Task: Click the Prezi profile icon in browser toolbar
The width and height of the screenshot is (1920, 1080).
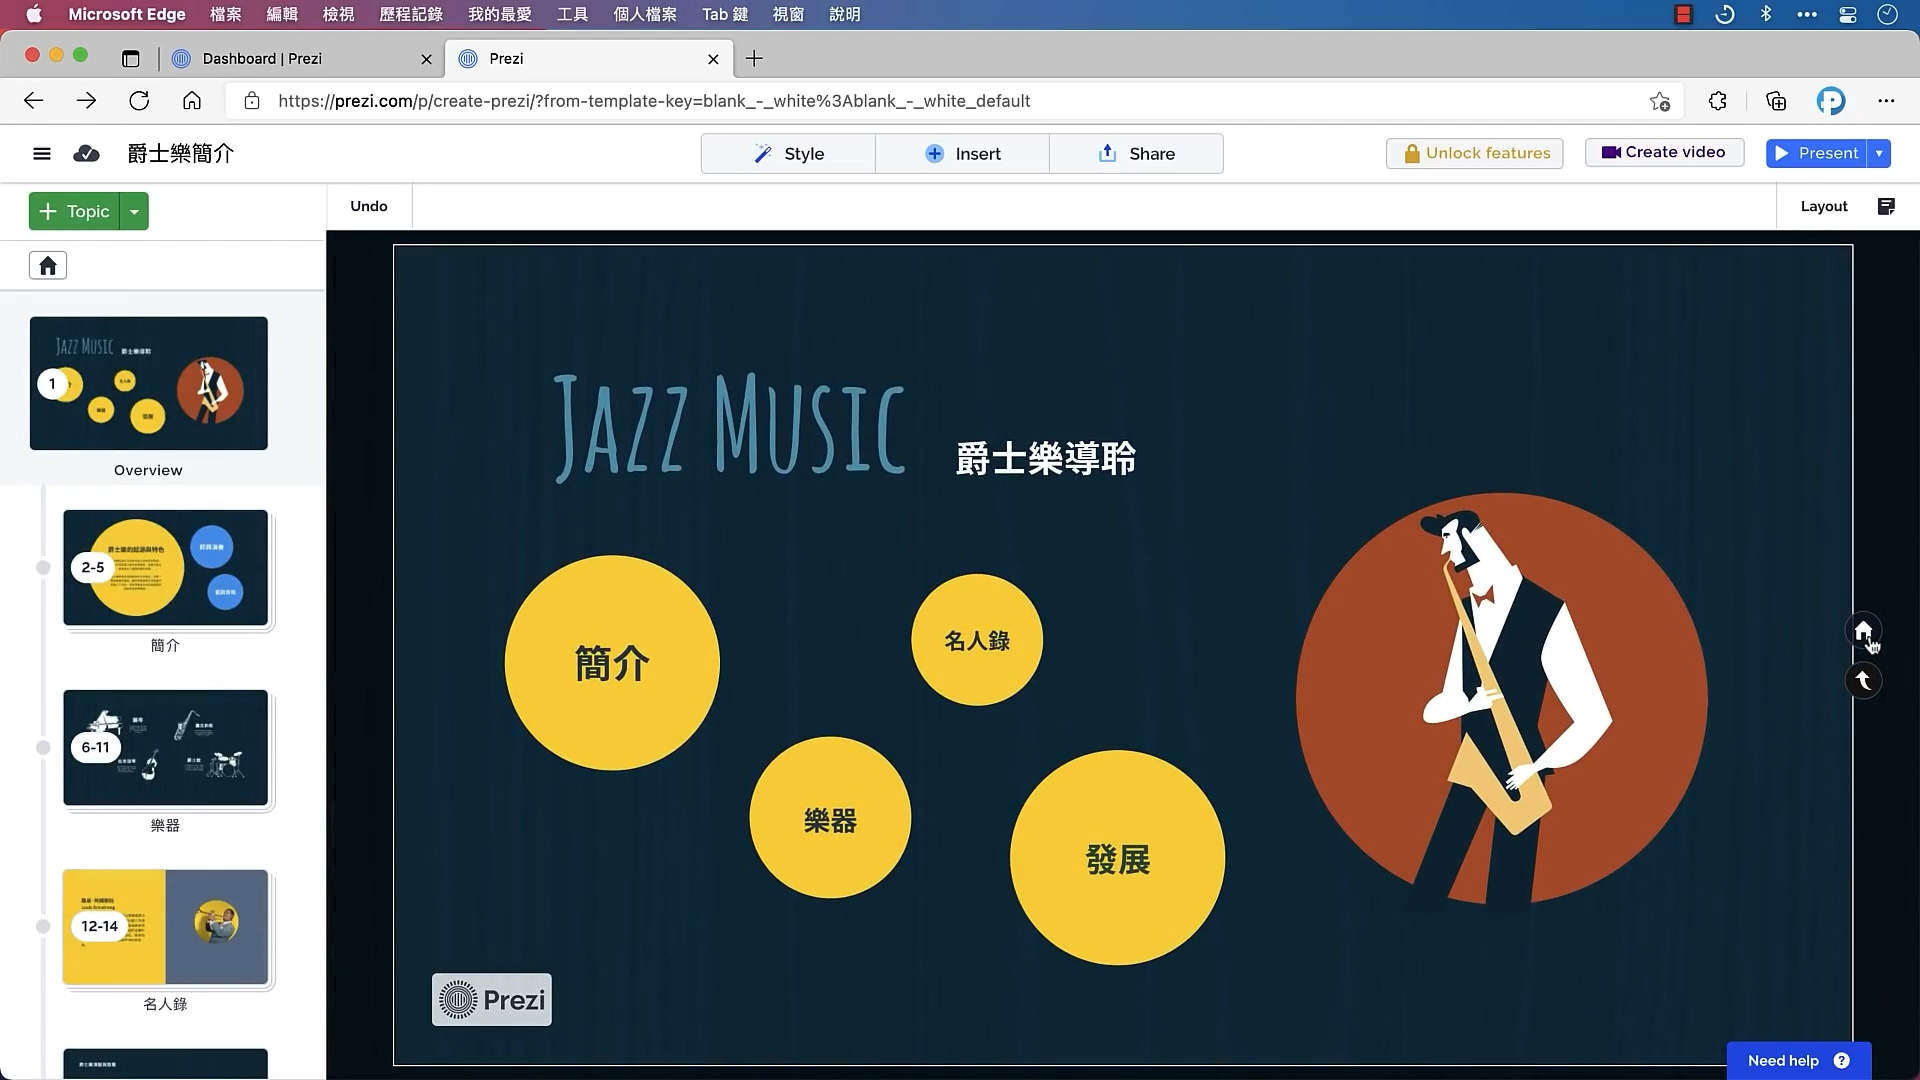Action: 1830,101
